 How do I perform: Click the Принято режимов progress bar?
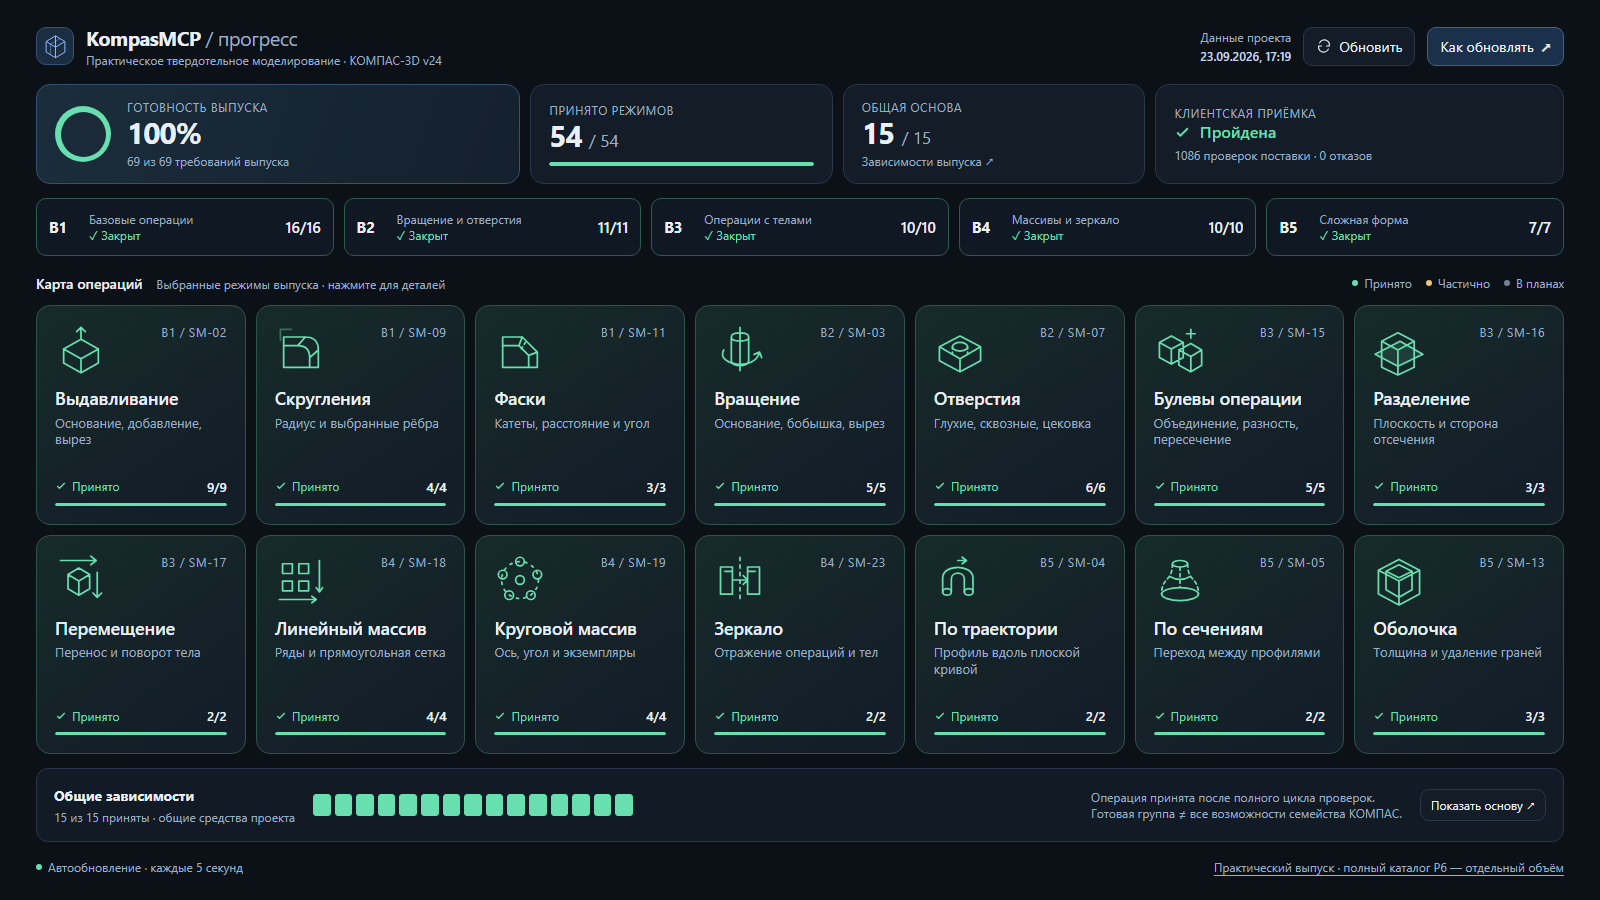tap(681, 164)
